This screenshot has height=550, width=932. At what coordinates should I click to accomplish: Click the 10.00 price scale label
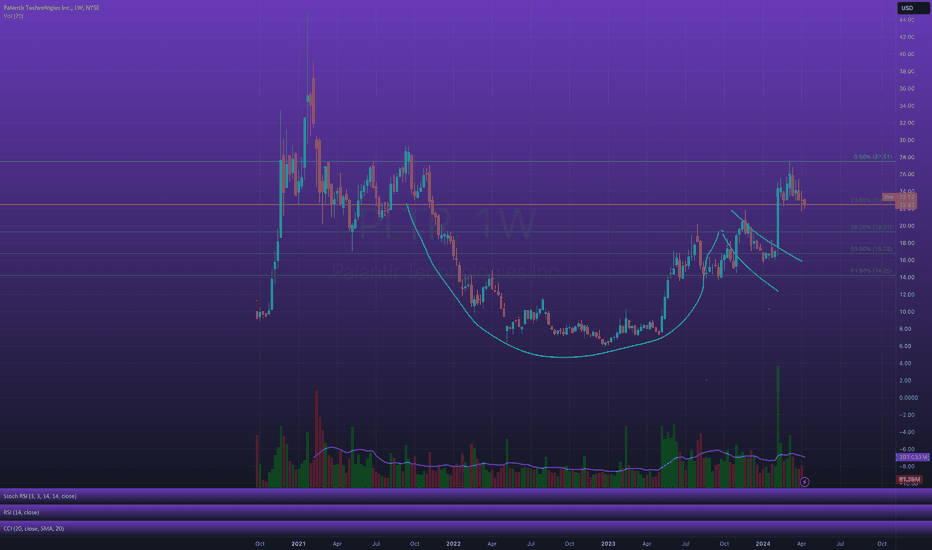(x=906, y=312)
